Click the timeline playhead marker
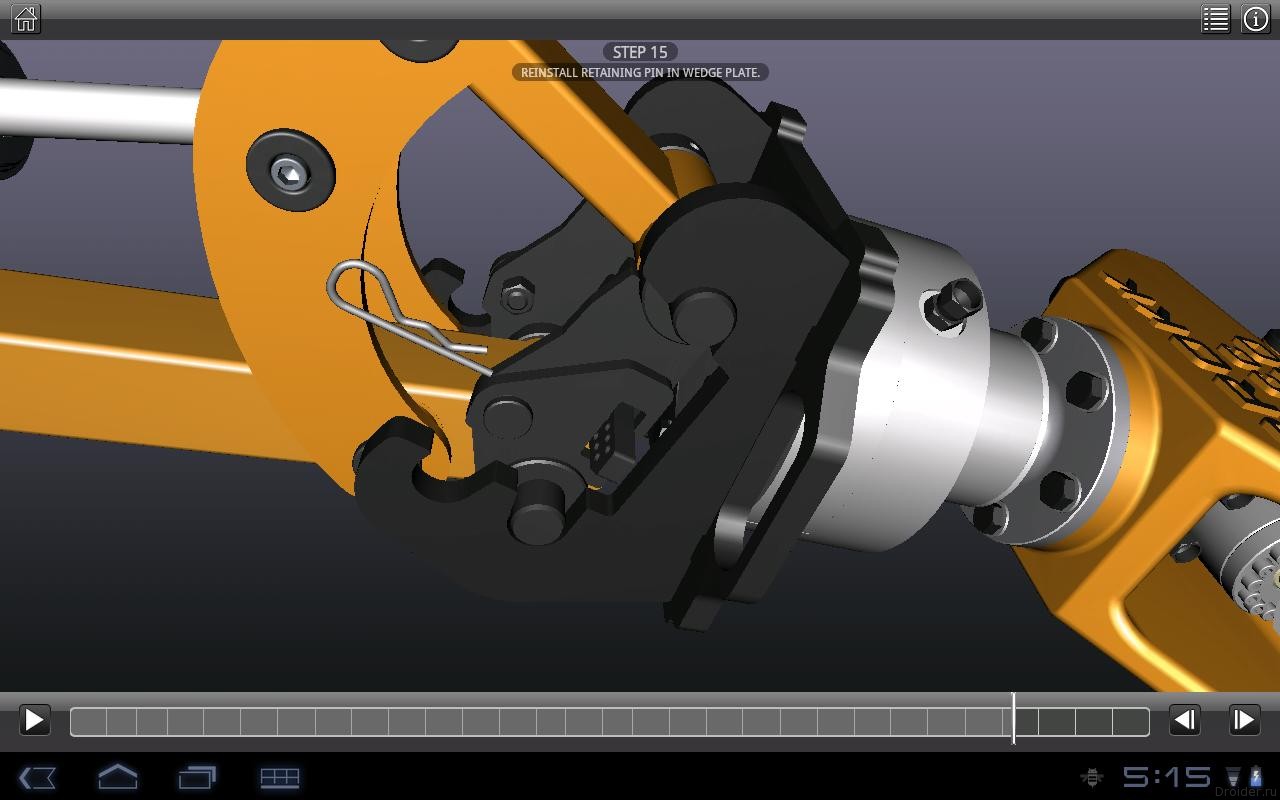Image resolution: width=1280 pixels, height=800 pixels. tap(1014, 720)
